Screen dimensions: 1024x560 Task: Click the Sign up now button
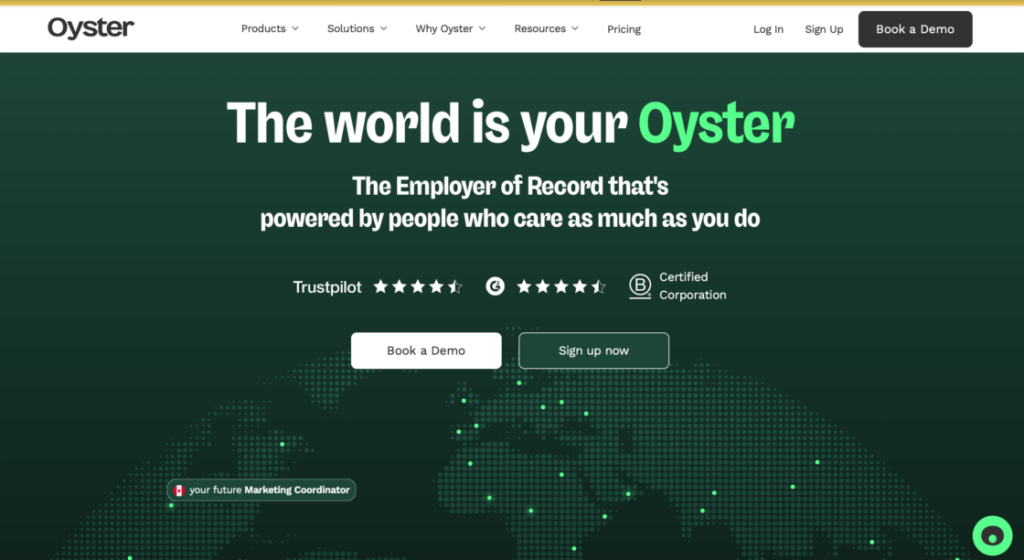click(x=594, y=350)
